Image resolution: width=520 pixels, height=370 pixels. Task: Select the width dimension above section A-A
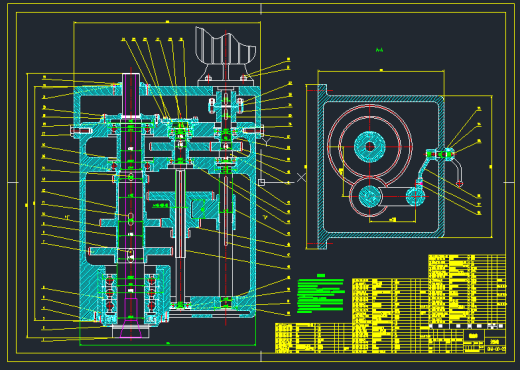pyautogui.click(x=381, y=71)
